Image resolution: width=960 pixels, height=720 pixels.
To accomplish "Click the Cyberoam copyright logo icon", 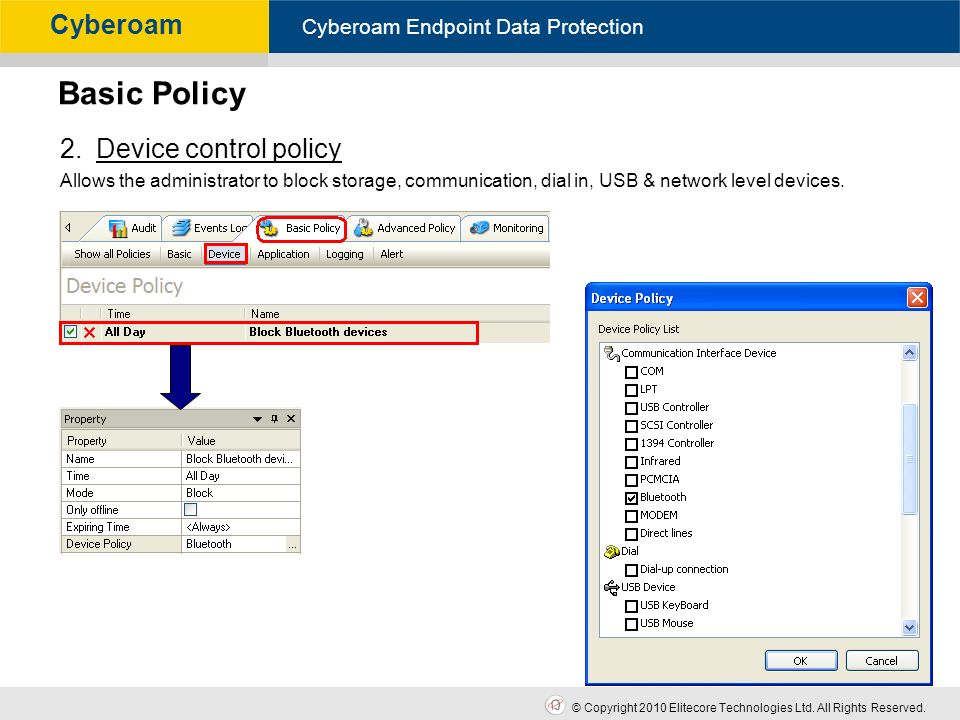I will tap(555, 705).
